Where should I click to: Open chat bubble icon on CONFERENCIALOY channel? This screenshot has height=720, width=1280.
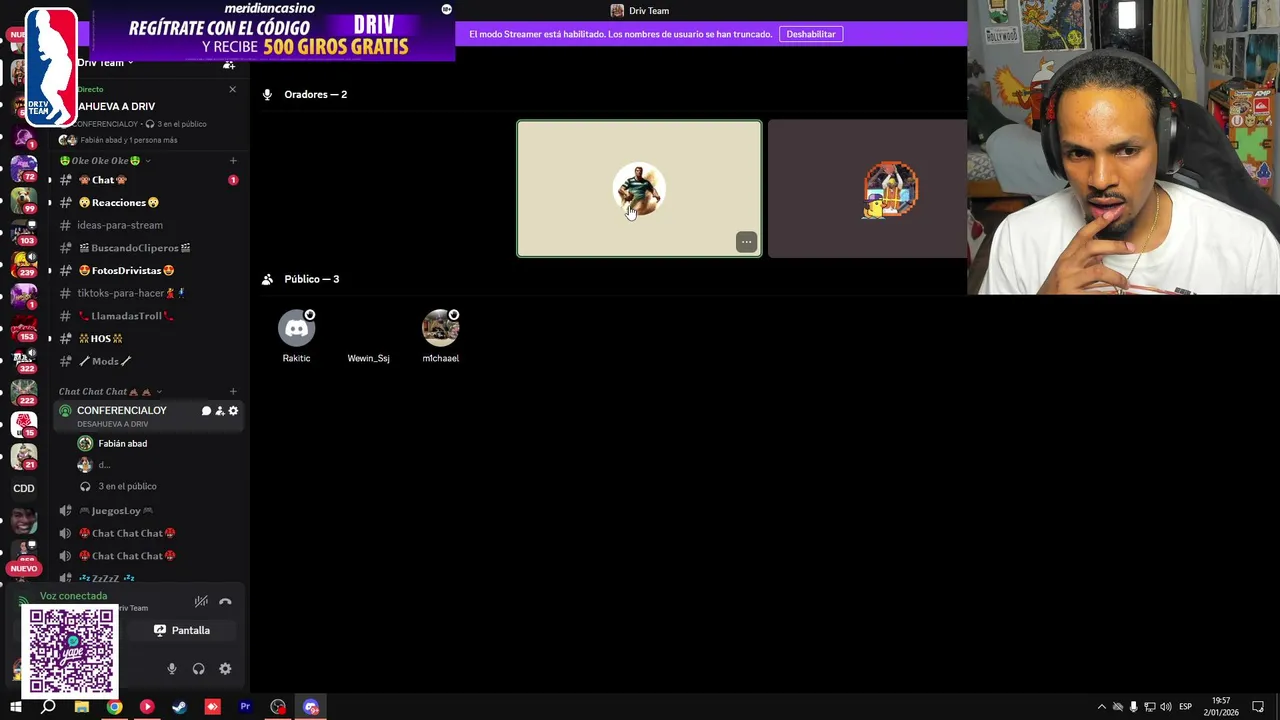pos(206,411)
